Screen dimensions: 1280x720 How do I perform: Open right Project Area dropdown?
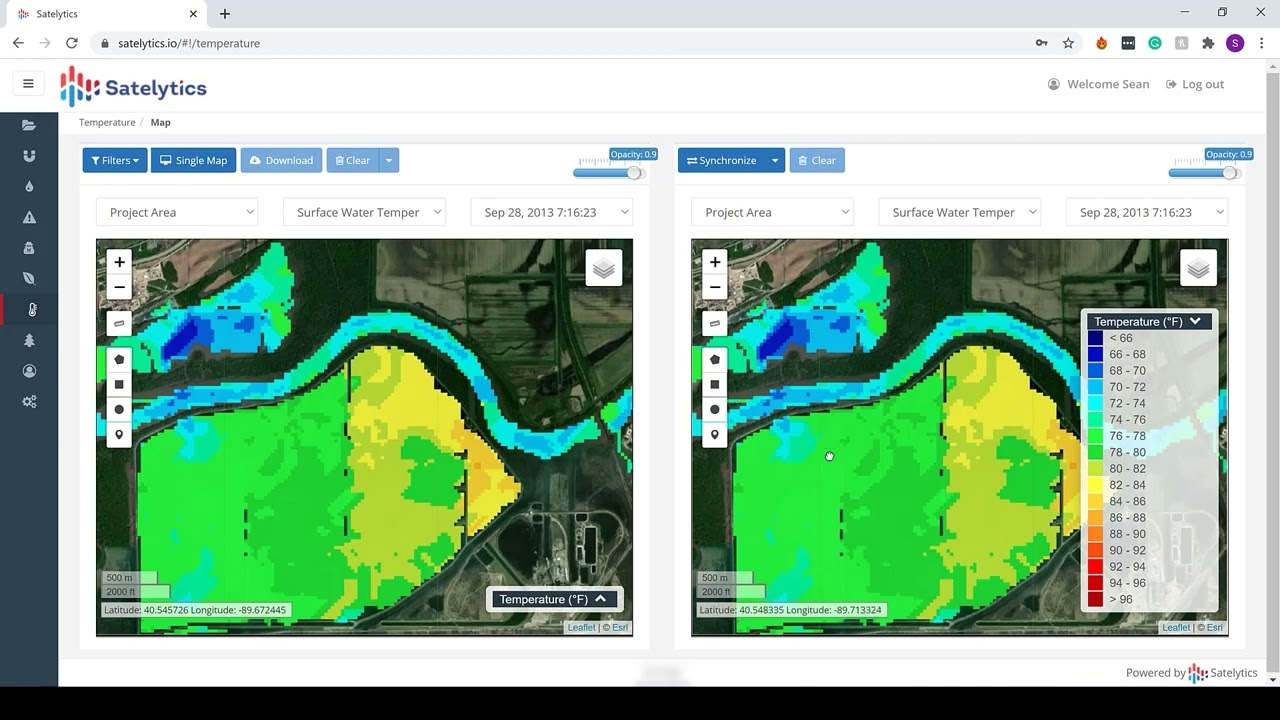(772, 212)
